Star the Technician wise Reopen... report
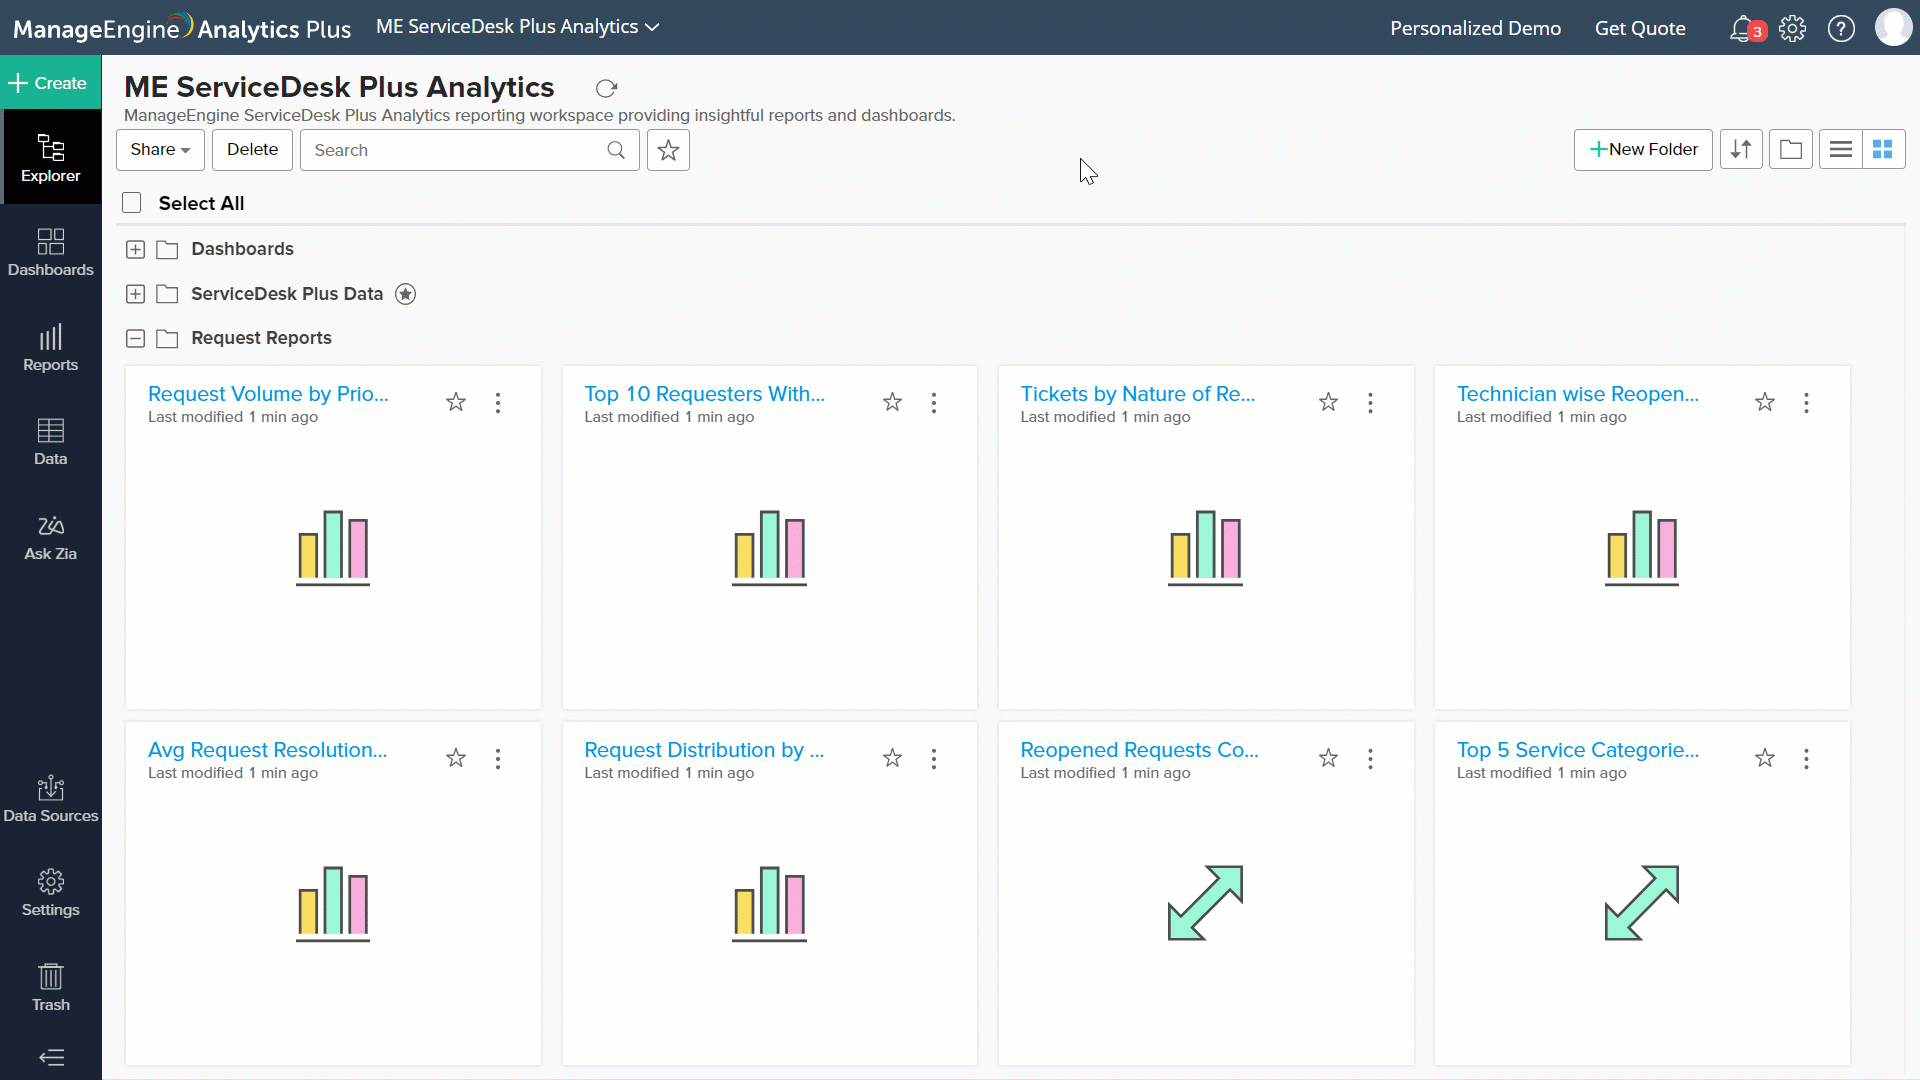This screenshot has height=1080, width=1920. (1765, 402)
